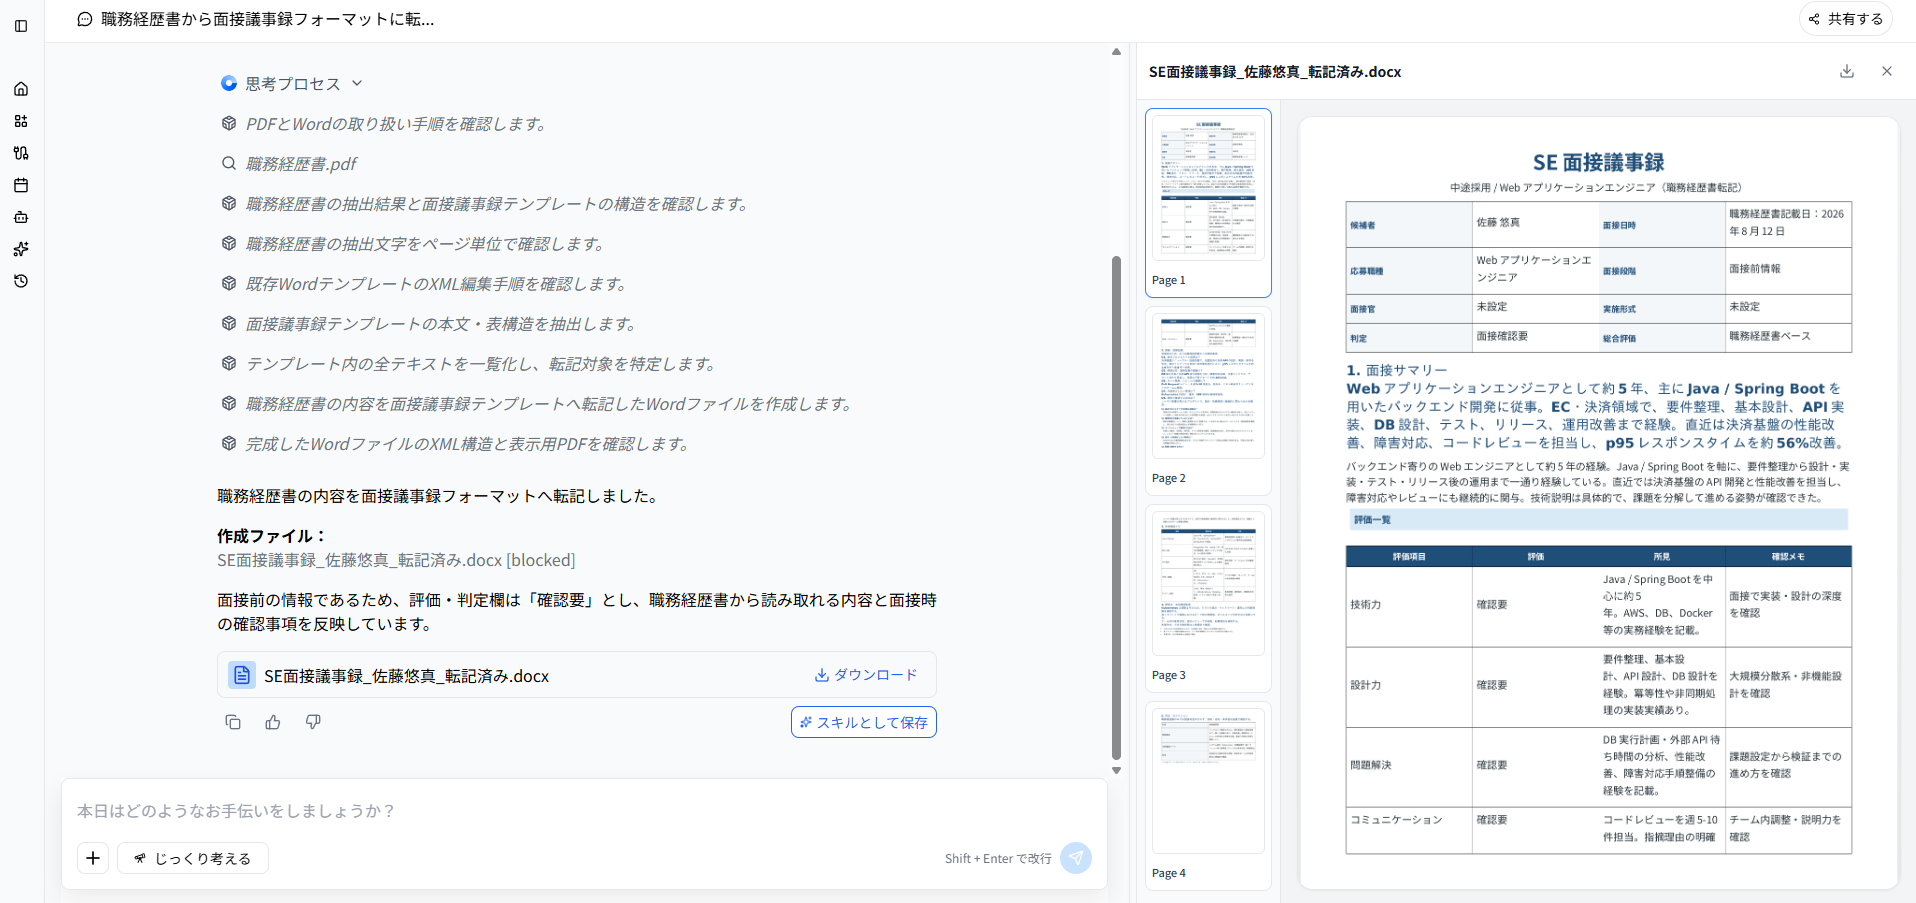The width and height of the screenshot is (1916, 903).
Task: Click the chat bubble icon beside title
Action: coord(85,19)
